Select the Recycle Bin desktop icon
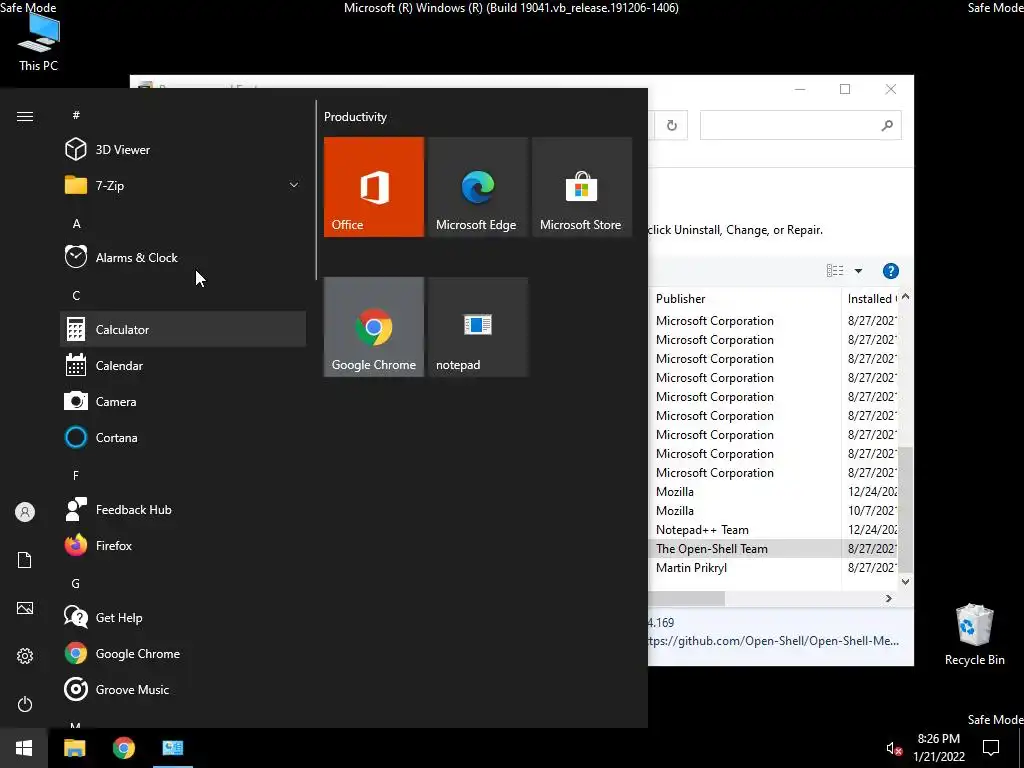The image size is (1024, 768). coord(974,635)
